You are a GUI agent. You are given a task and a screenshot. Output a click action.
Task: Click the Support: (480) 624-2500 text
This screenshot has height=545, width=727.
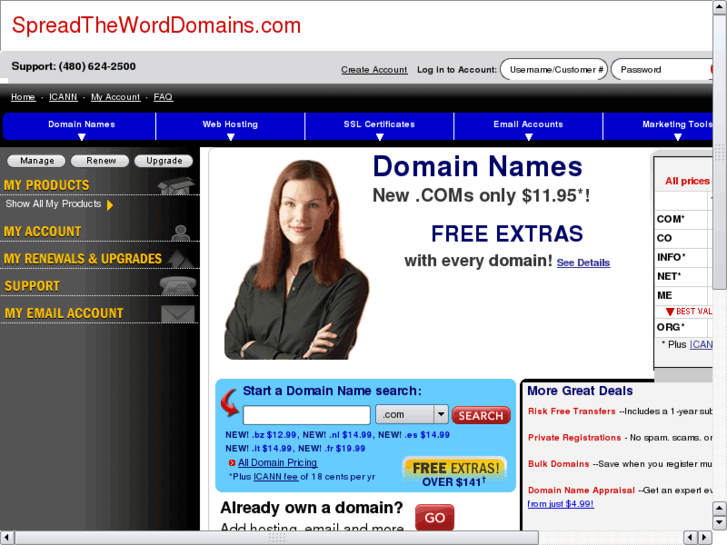pyautogui.click(x=73, y=66)
